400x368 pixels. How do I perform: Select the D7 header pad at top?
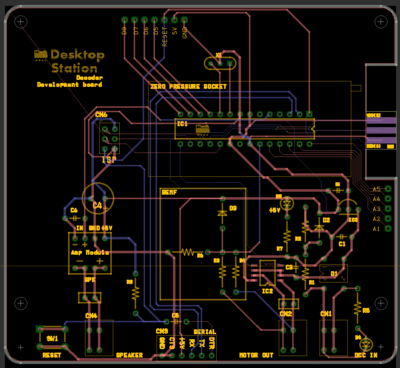click(x=134, y=20)
